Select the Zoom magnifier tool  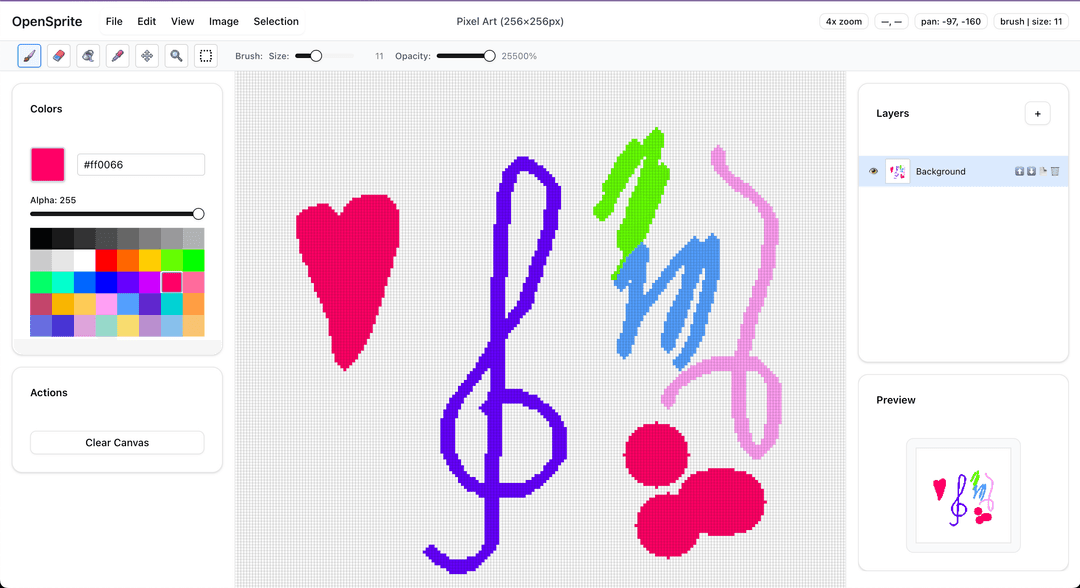tap(176, 56)
